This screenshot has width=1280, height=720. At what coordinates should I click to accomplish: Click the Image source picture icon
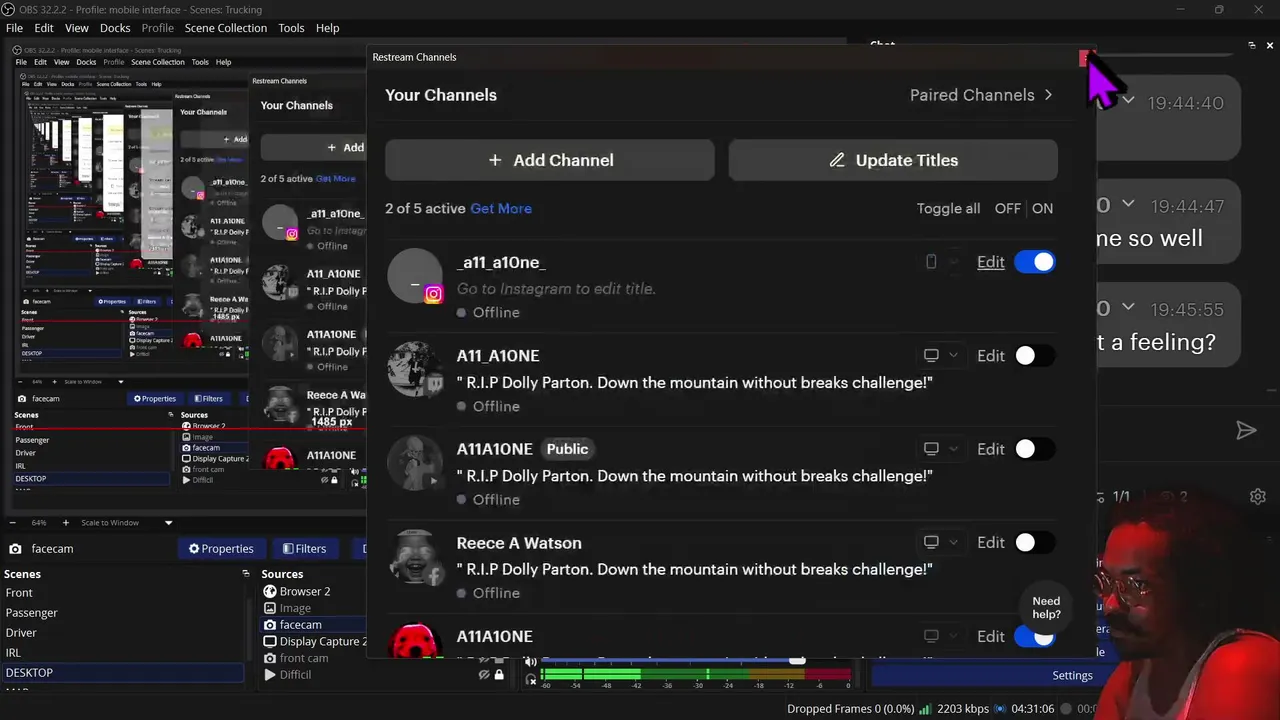(269, 608)
